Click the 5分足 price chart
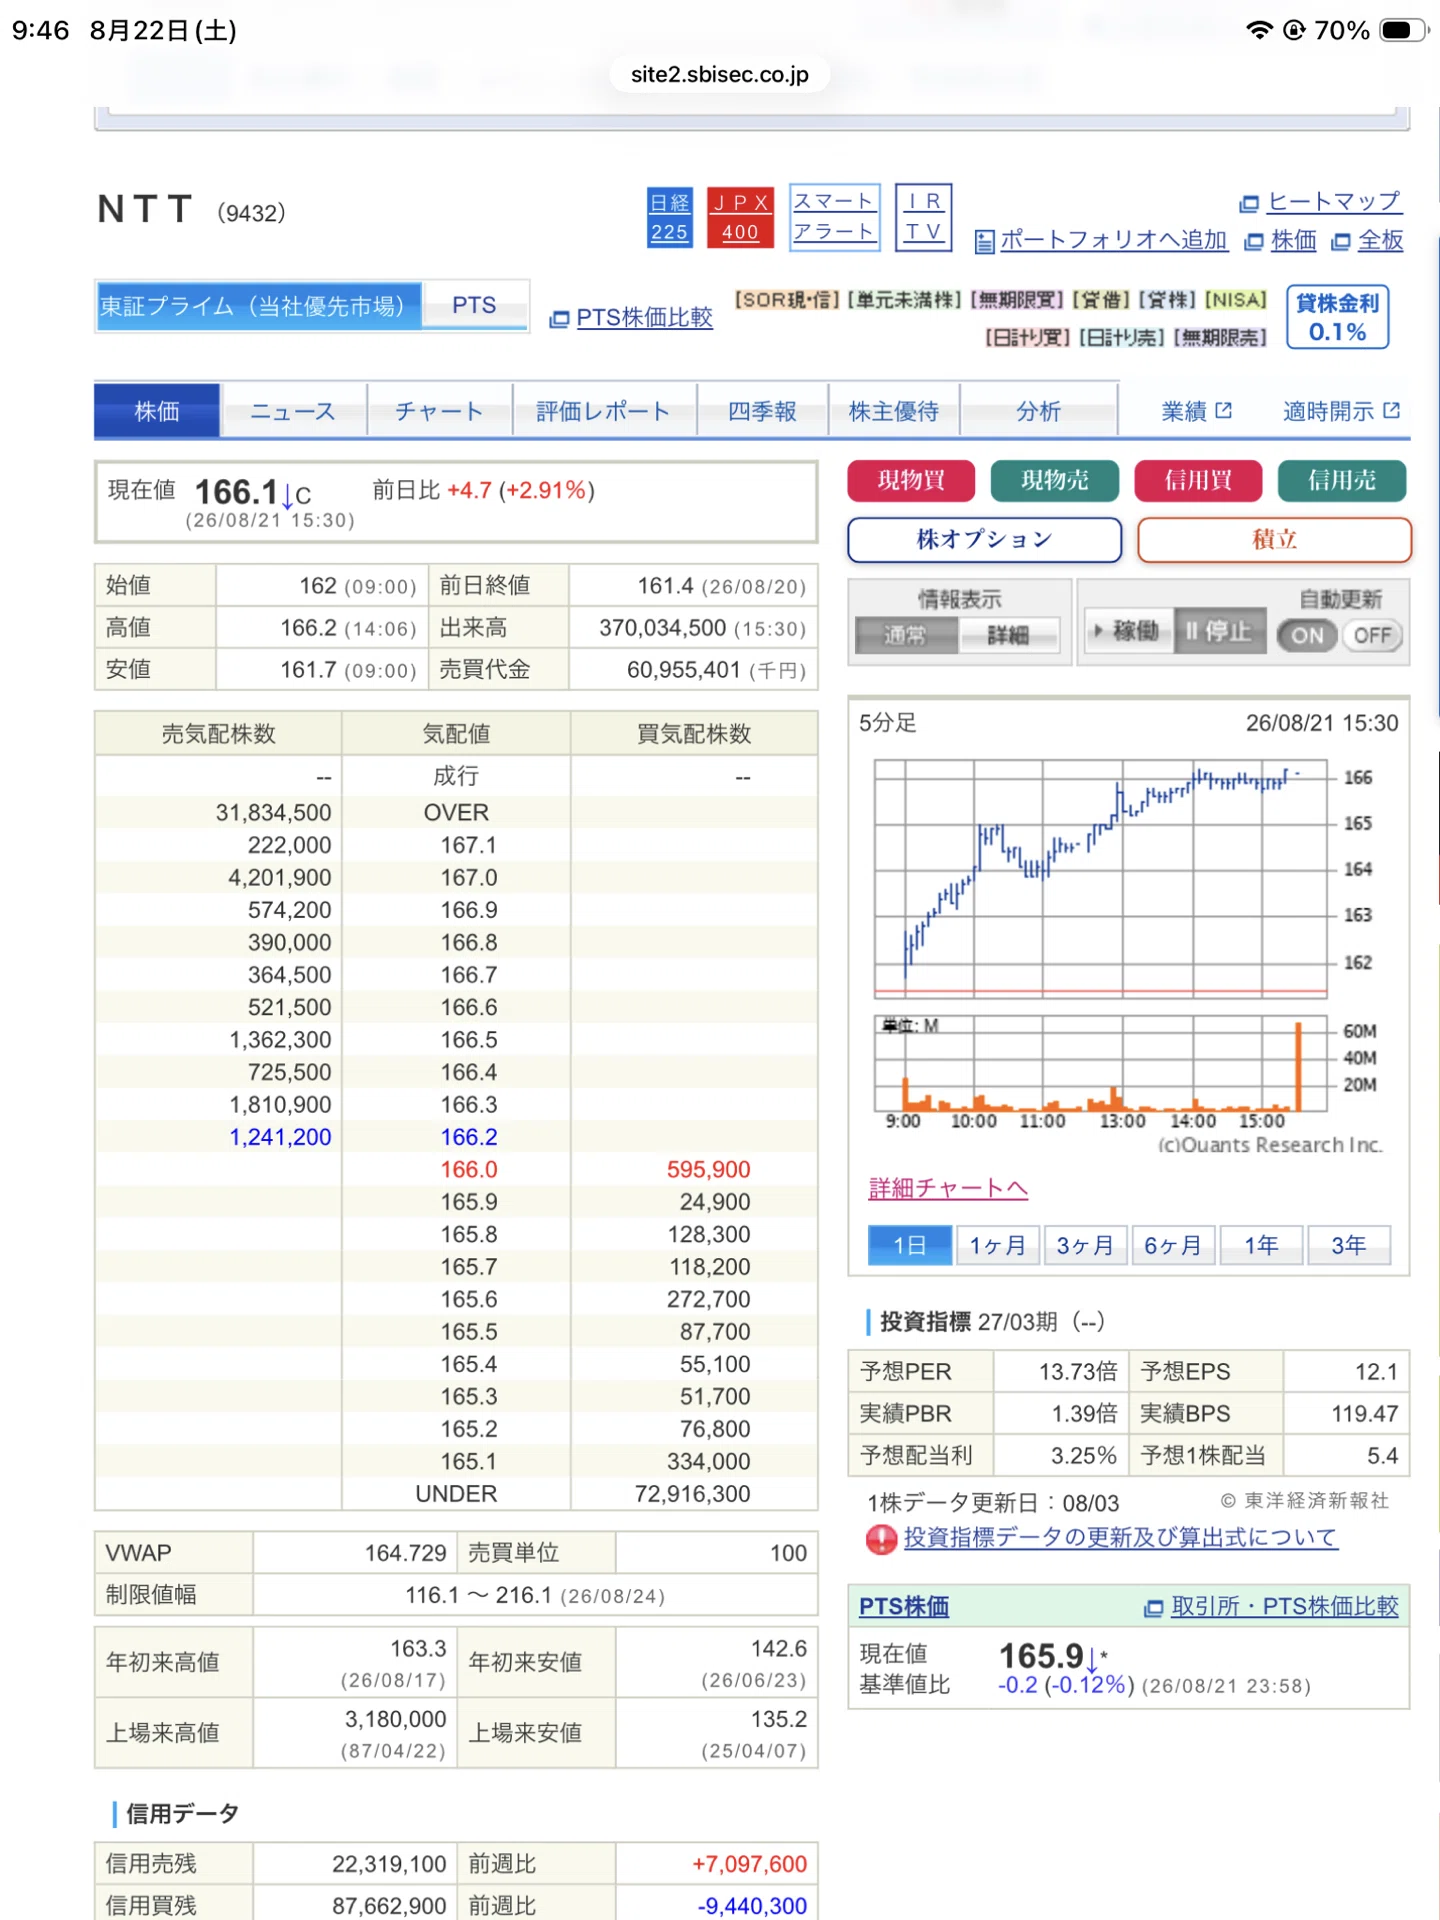 [x=1101, y=878]
